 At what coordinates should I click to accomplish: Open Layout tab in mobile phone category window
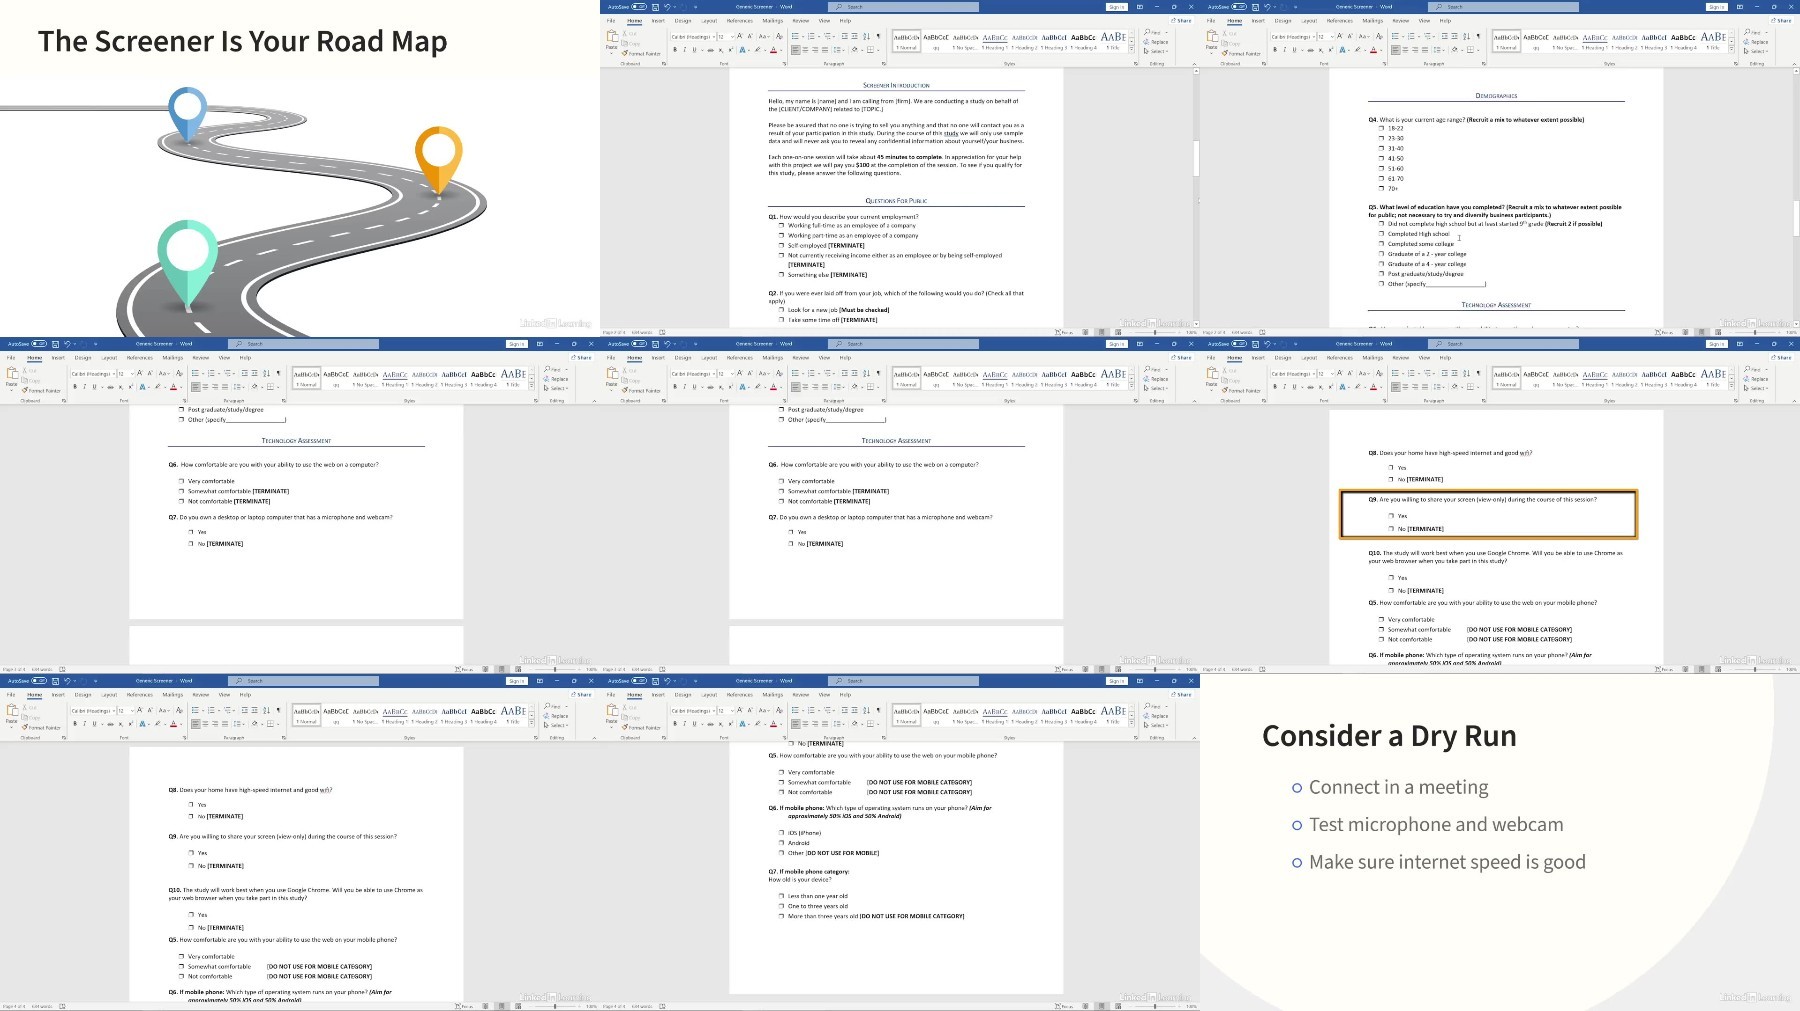pyautogui.click(x=709, y=695)
